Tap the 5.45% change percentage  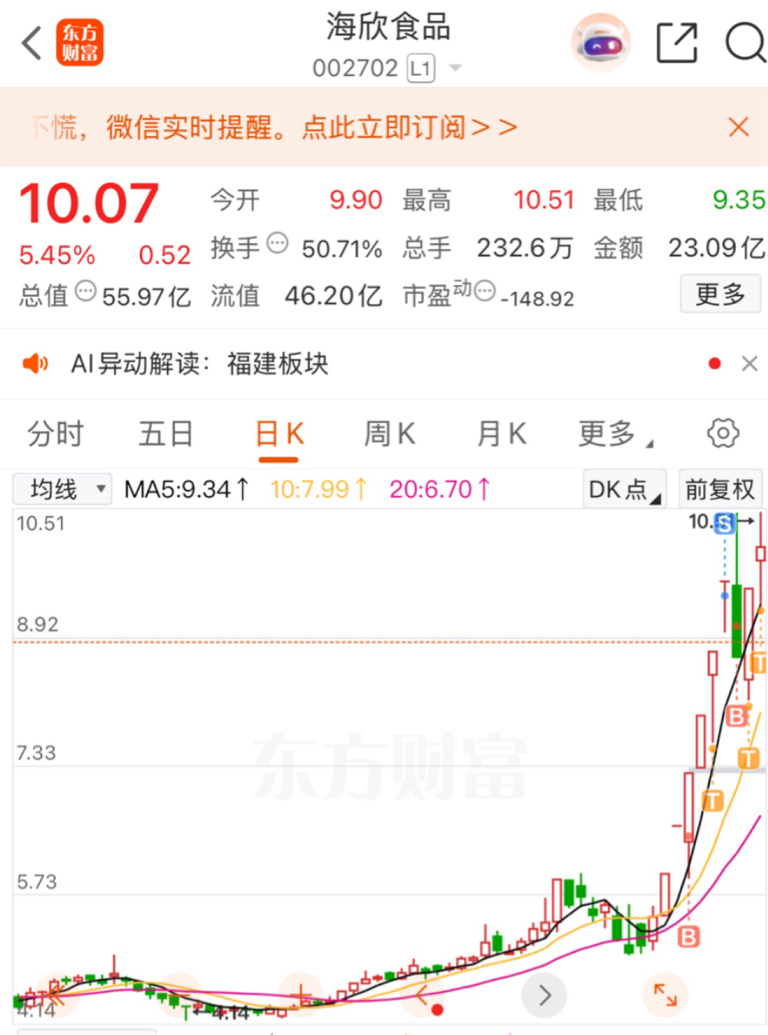(x=57, y=255)
